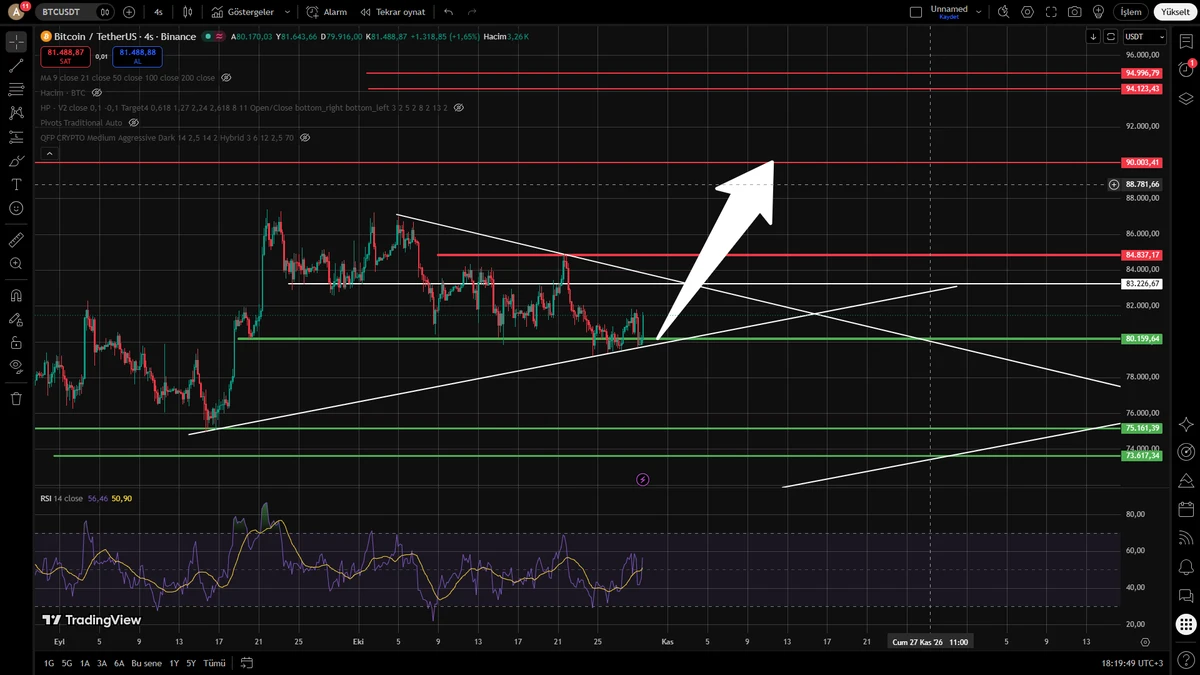Toggle visibility of the MA indicator
The width and height of the screenshot is (1200, 675).
tap(226, 77)
